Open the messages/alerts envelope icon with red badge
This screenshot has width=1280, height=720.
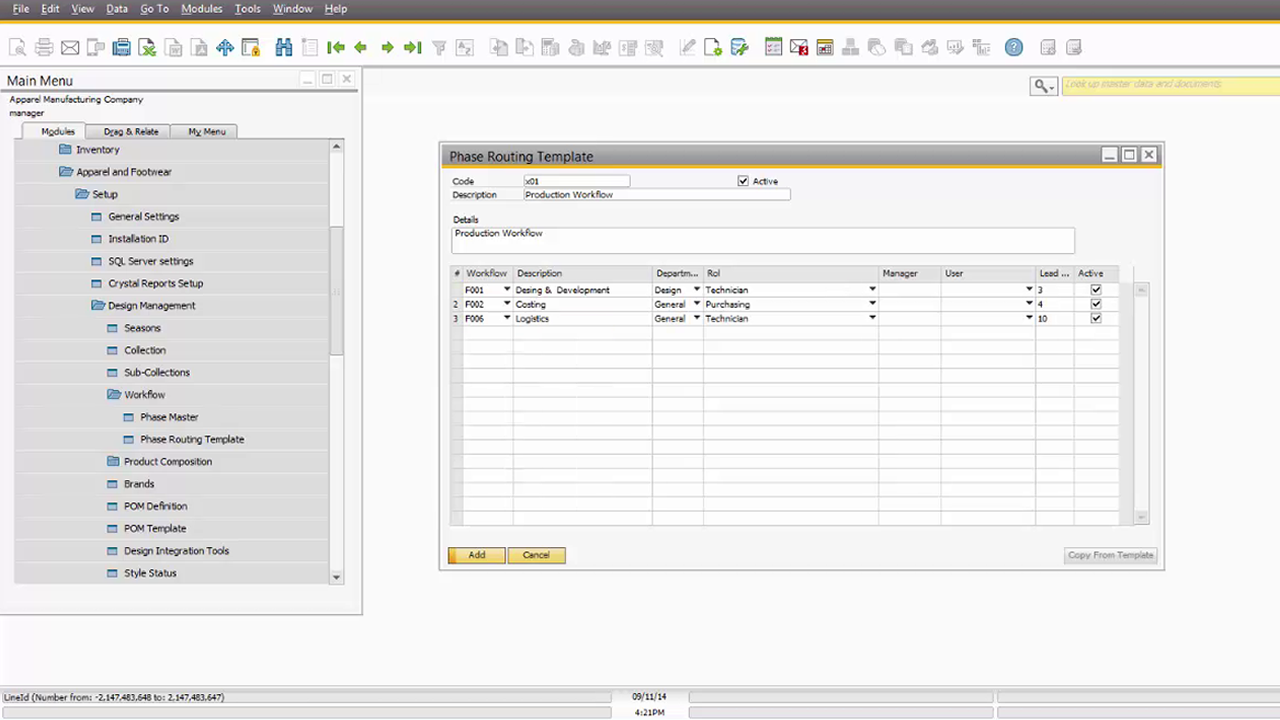tap(799, 47)
